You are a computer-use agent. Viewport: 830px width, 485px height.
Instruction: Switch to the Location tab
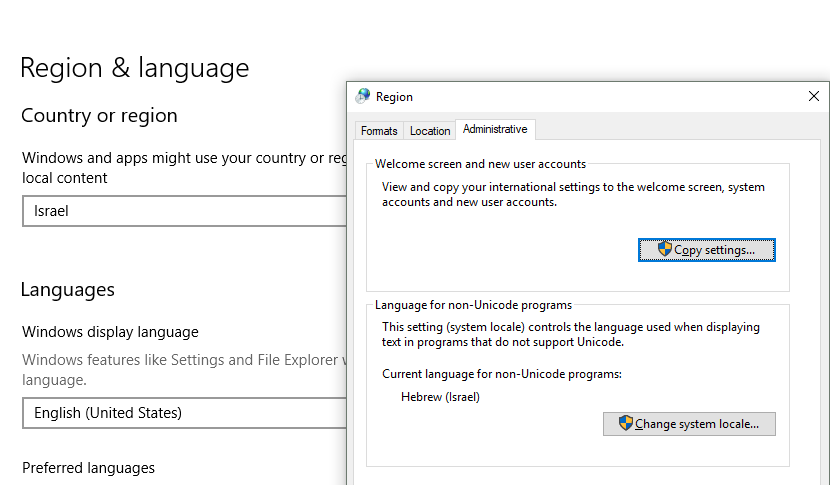click(430, 131)
